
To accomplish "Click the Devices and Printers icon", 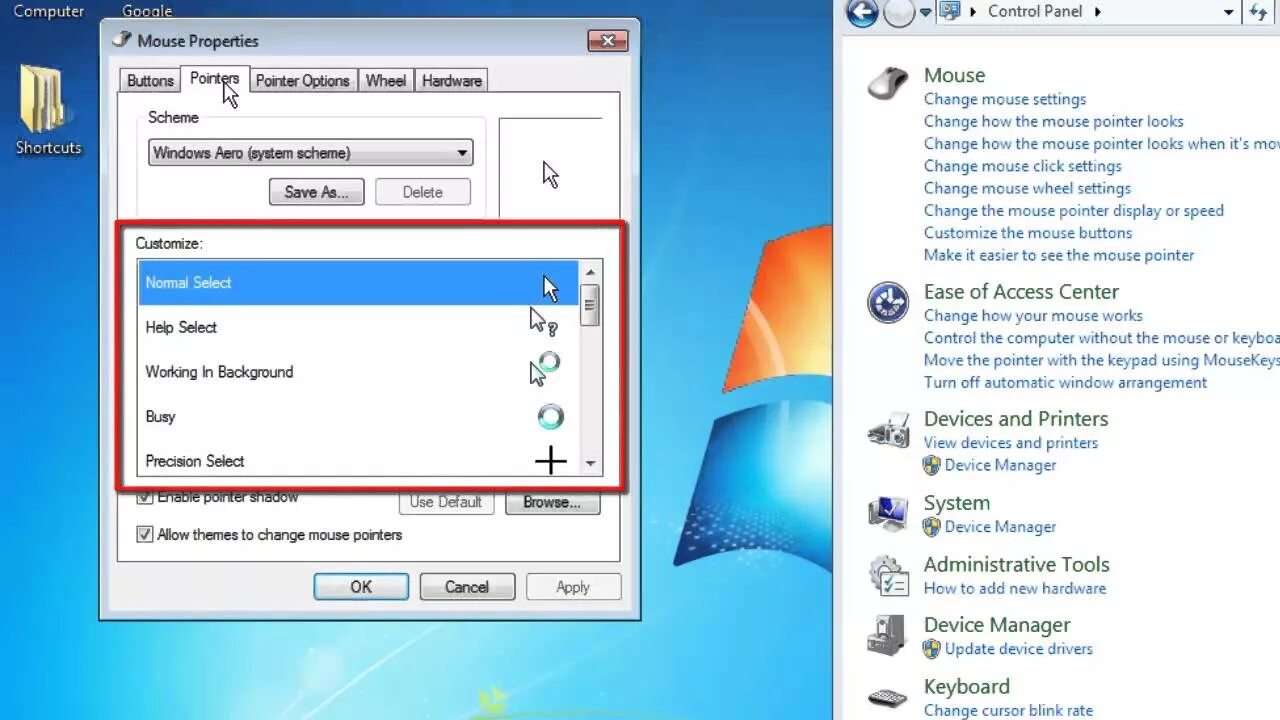I will [888, 429].
